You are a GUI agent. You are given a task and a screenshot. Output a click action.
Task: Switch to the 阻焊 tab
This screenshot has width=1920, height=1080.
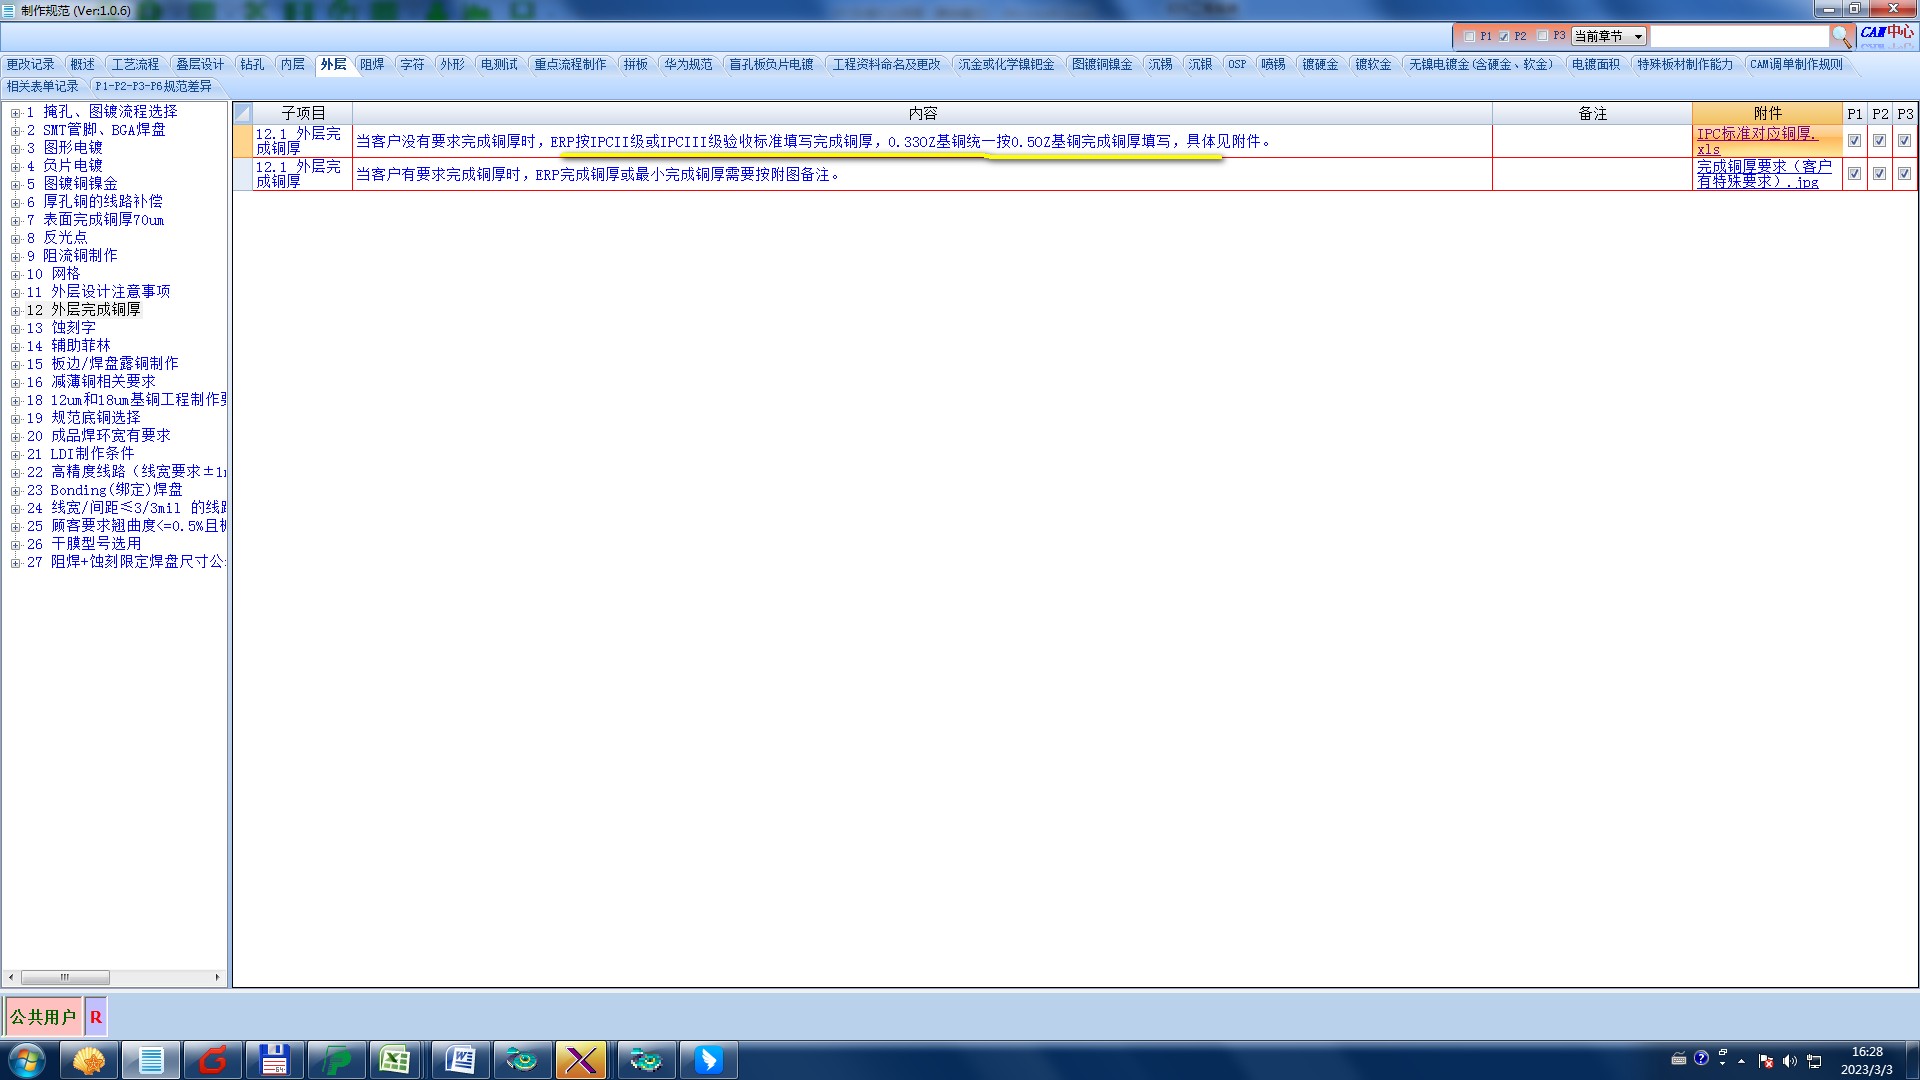click(372, 64)
